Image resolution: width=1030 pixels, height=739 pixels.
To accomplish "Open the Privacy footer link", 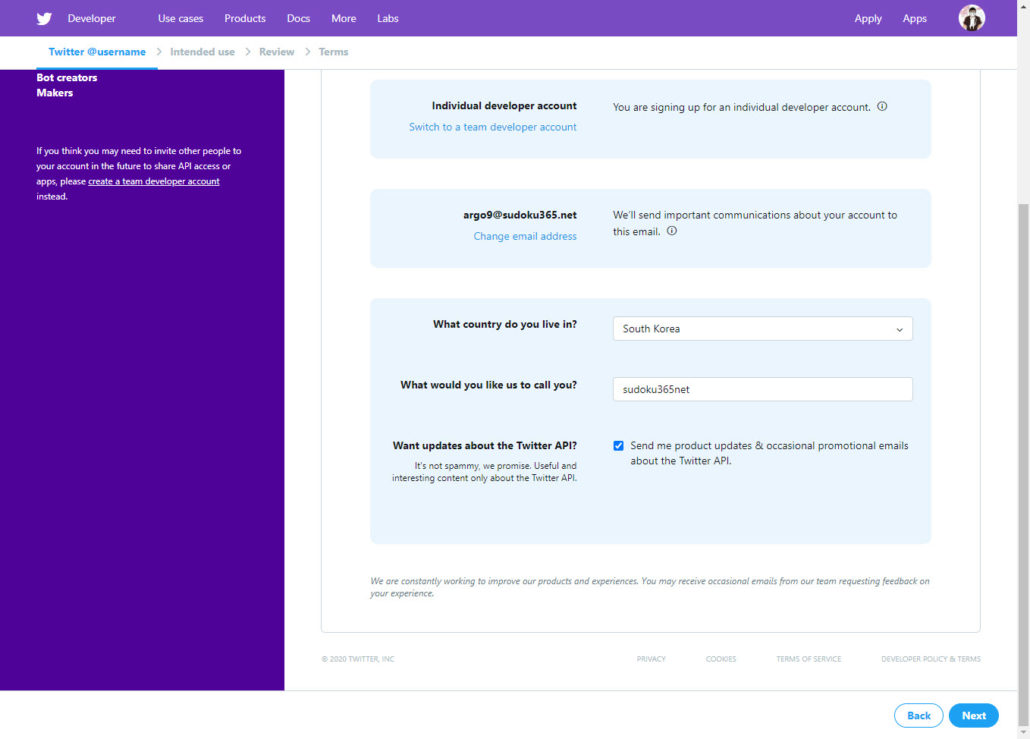I will (651, 659).
